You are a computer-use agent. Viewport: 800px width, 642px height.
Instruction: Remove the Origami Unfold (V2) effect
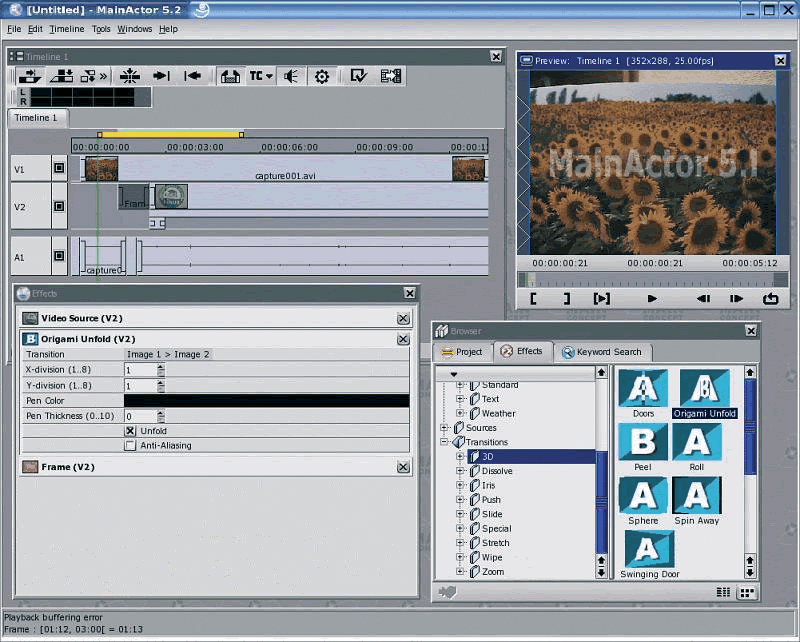[x=403, y=339]
